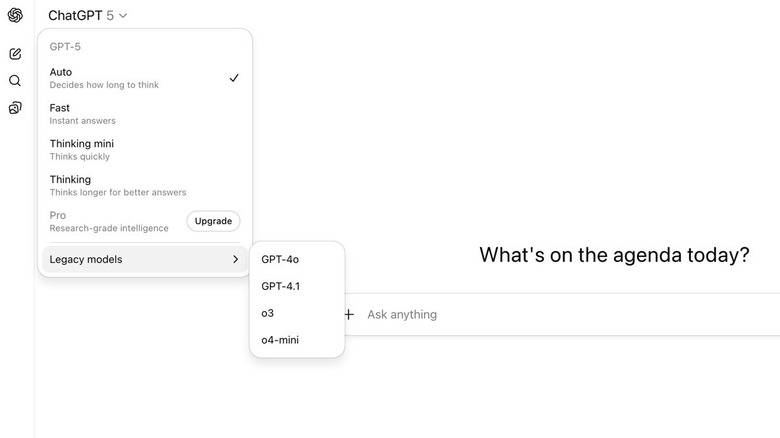The height and width of the screenshot is (438, 780).
Task: Click the Legacy models chevron arrow
Action: [235, 259]
